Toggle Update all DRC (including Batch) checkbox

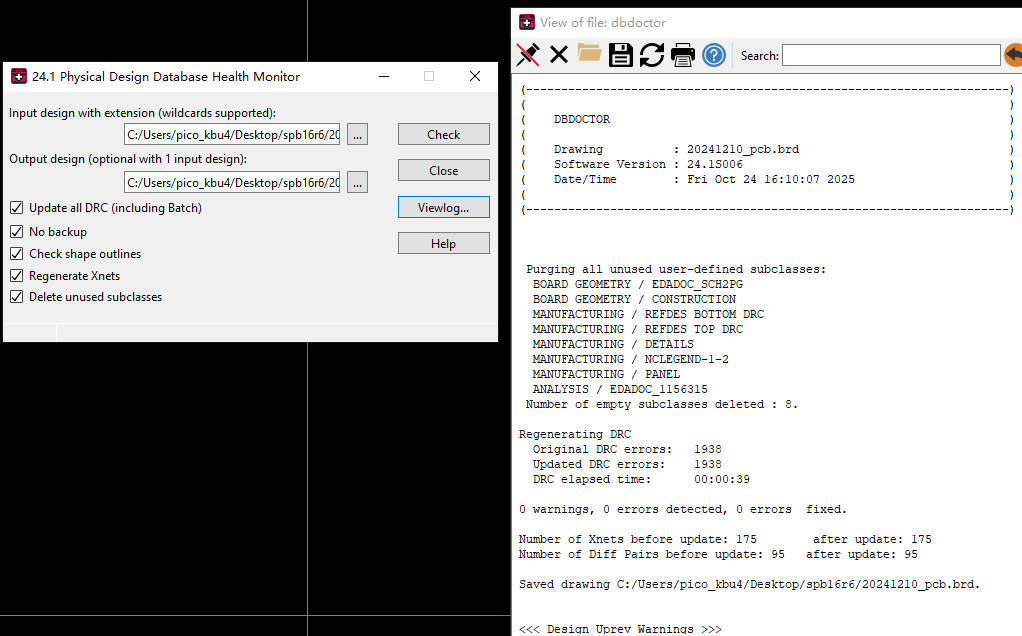coord(17,208)
